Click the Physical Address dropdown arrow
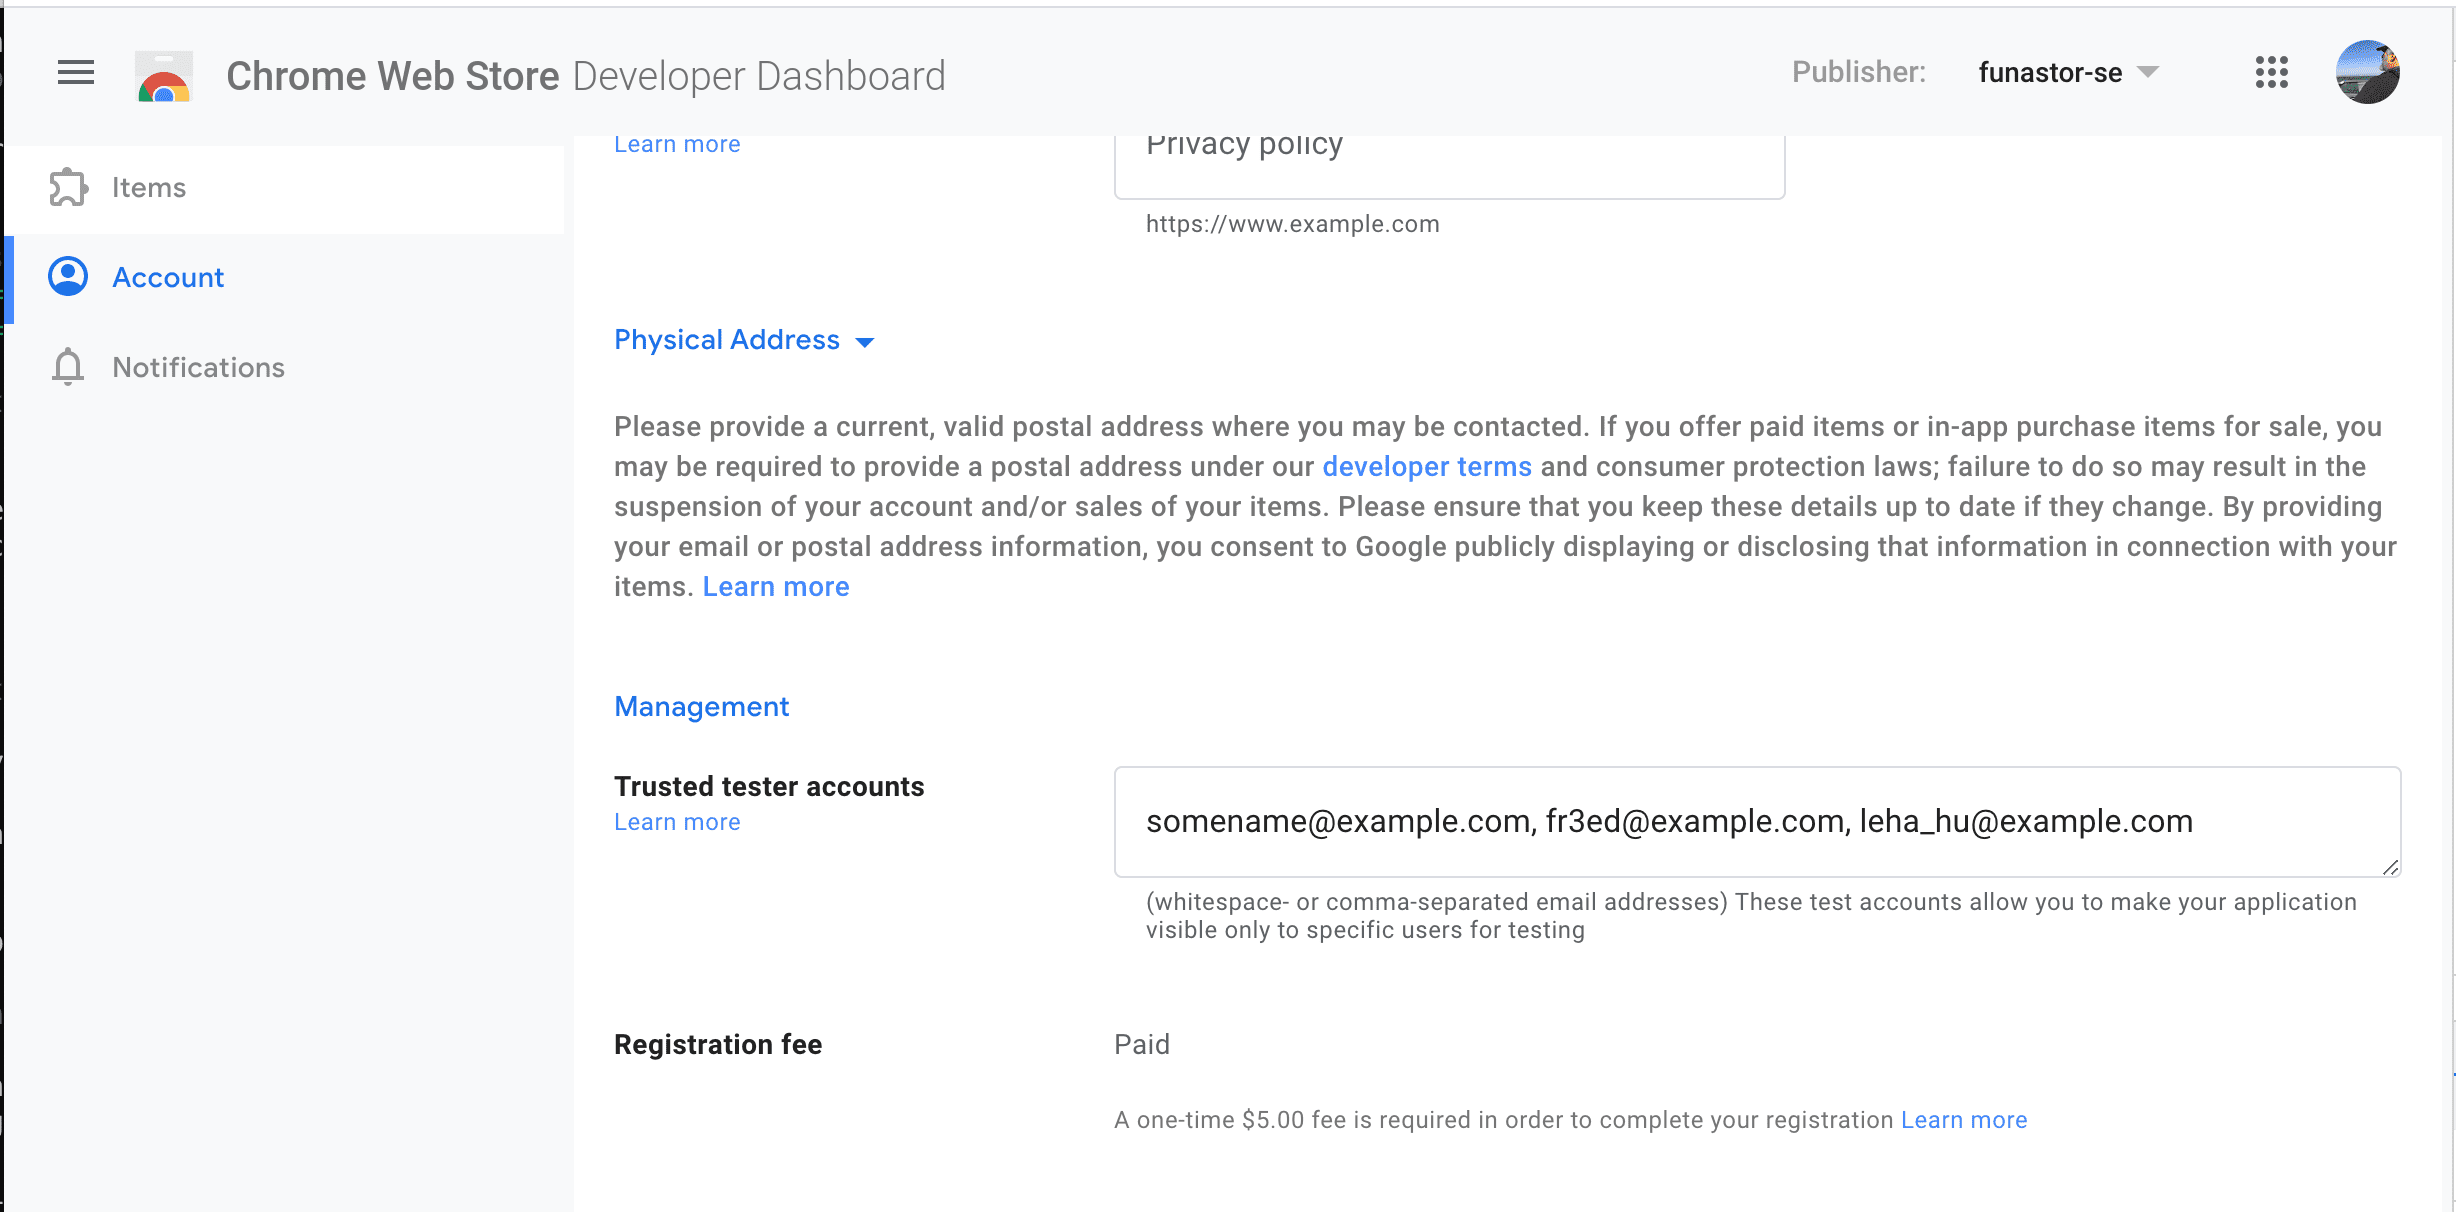The height and width of the screenshot is (1212, 2456). coord(869,341)
